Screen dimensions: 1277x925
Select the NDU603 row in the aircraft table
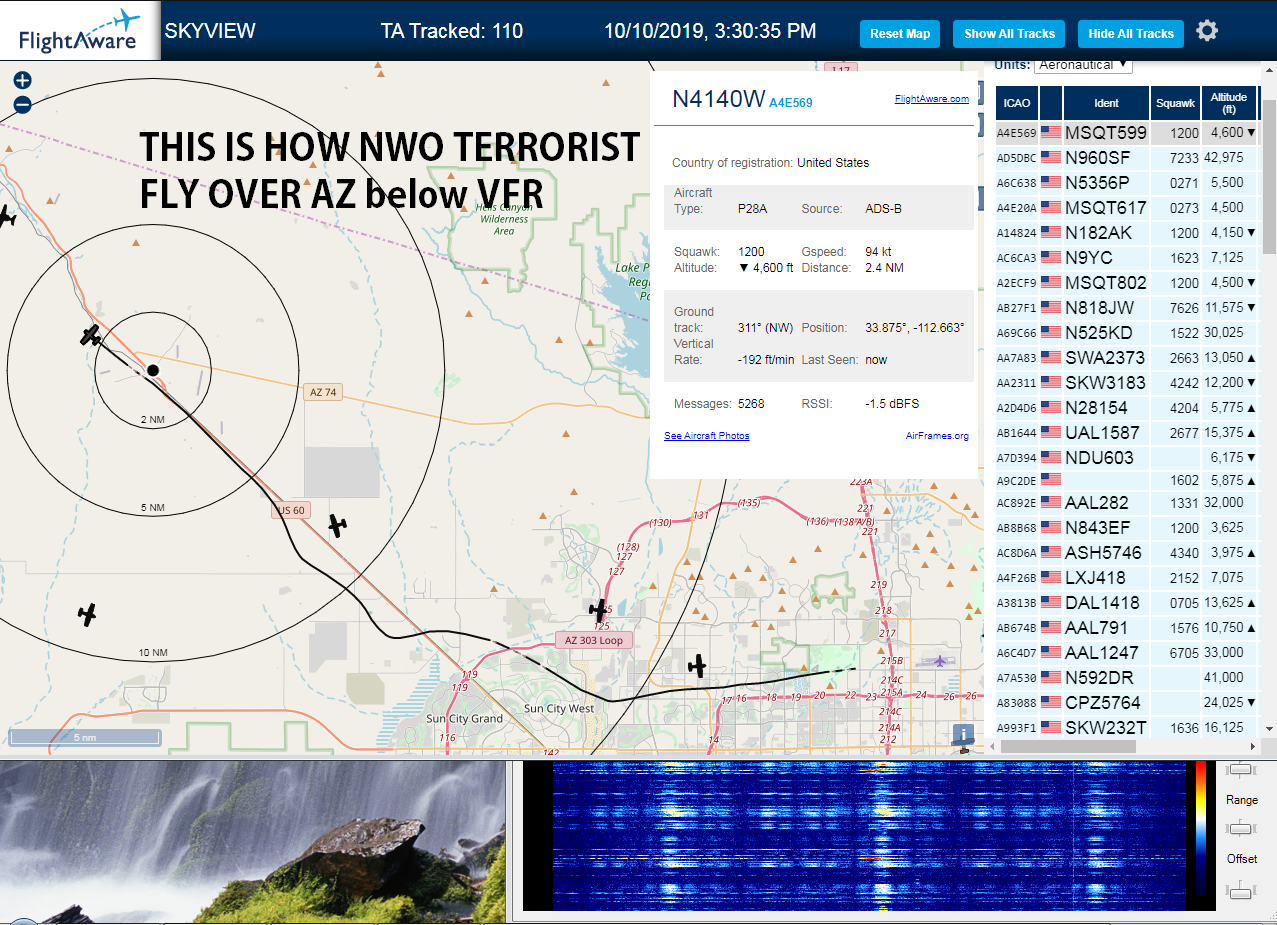[x=1126, y=457]
